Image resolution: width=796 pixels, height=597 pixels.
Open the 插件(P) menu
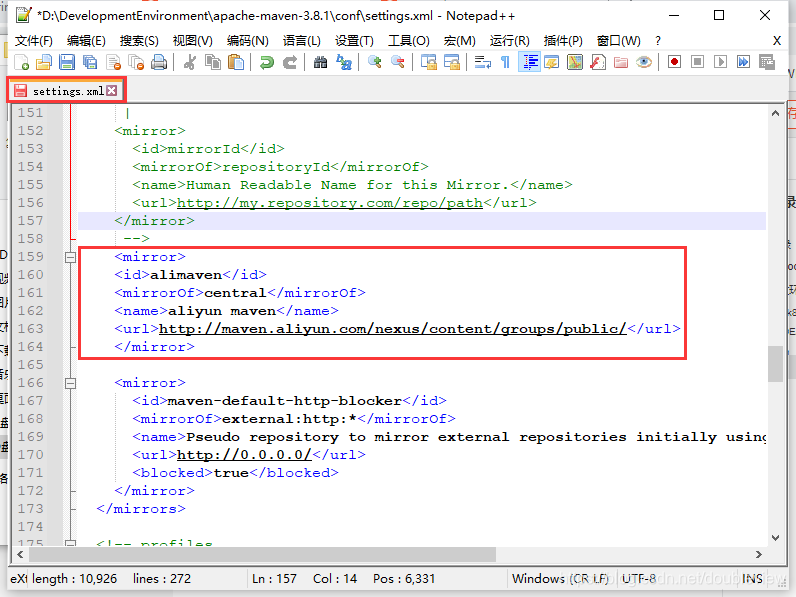[562, 41]
